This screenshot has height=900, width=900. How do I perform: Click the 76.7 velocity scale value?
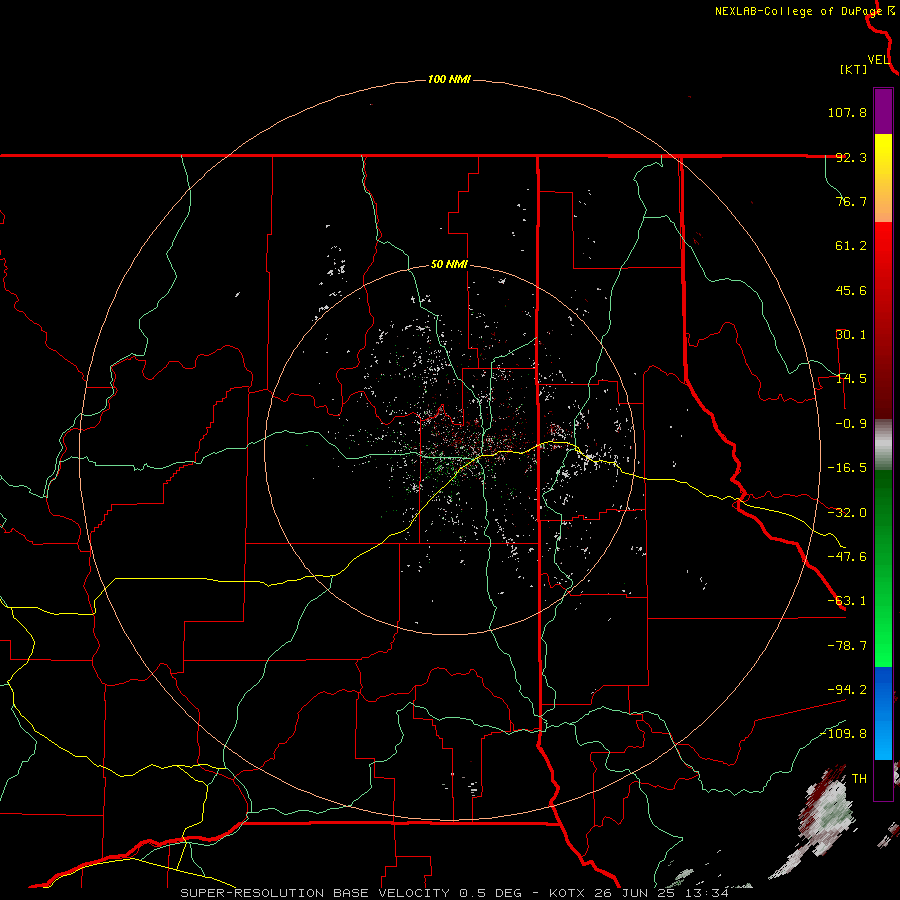(851, 201)
